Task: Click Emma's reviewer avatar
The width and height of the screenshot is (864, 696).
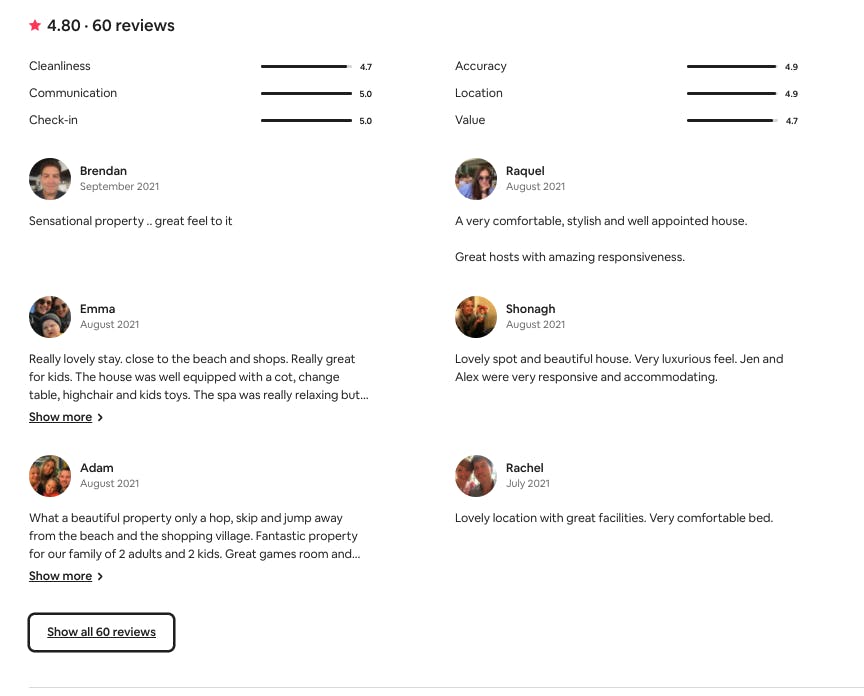Action: [x=50, y=317]
